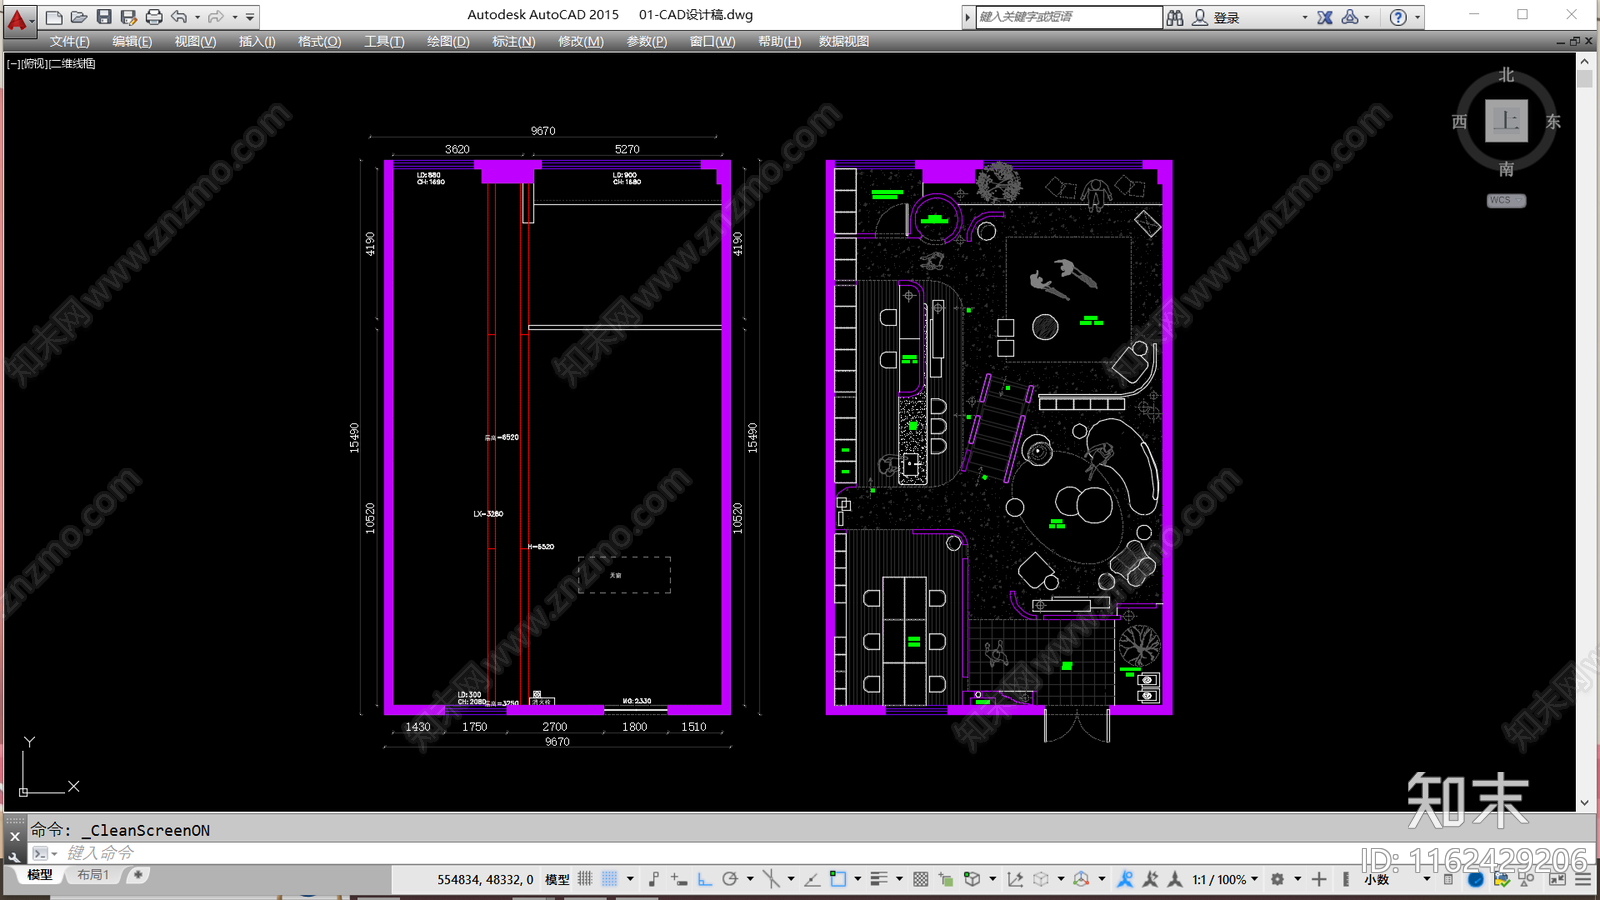Click the Save As icon

(129, 17)
